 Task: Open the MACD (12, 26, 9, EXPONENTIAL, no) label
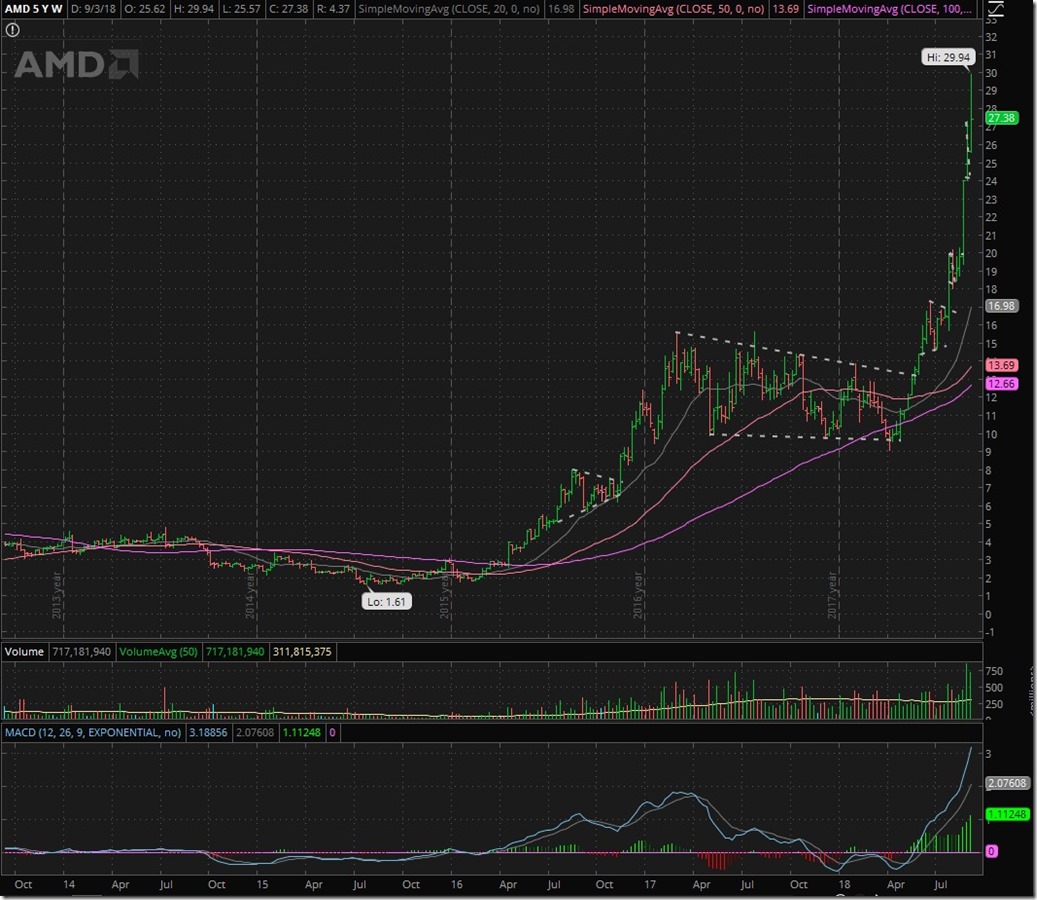[x=93, y=733]
